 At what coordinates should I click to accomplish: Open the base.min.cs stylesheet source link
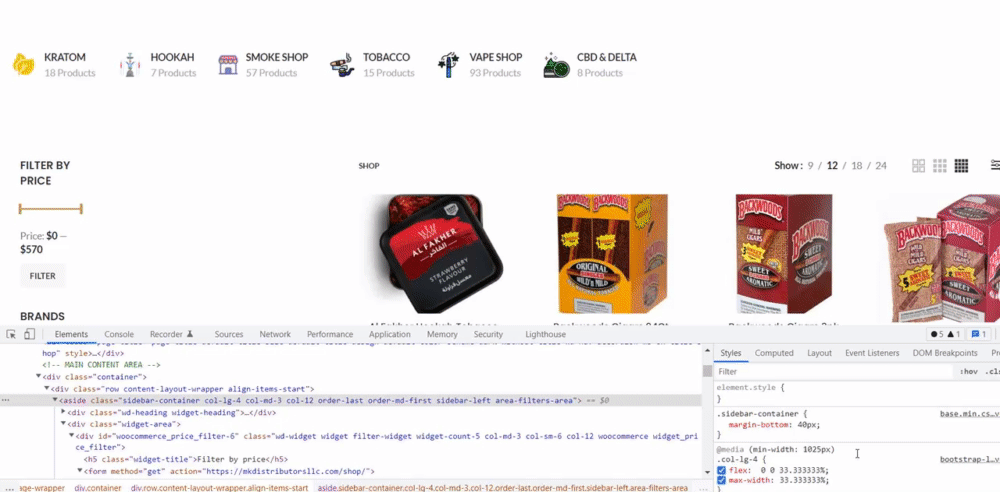969,414
